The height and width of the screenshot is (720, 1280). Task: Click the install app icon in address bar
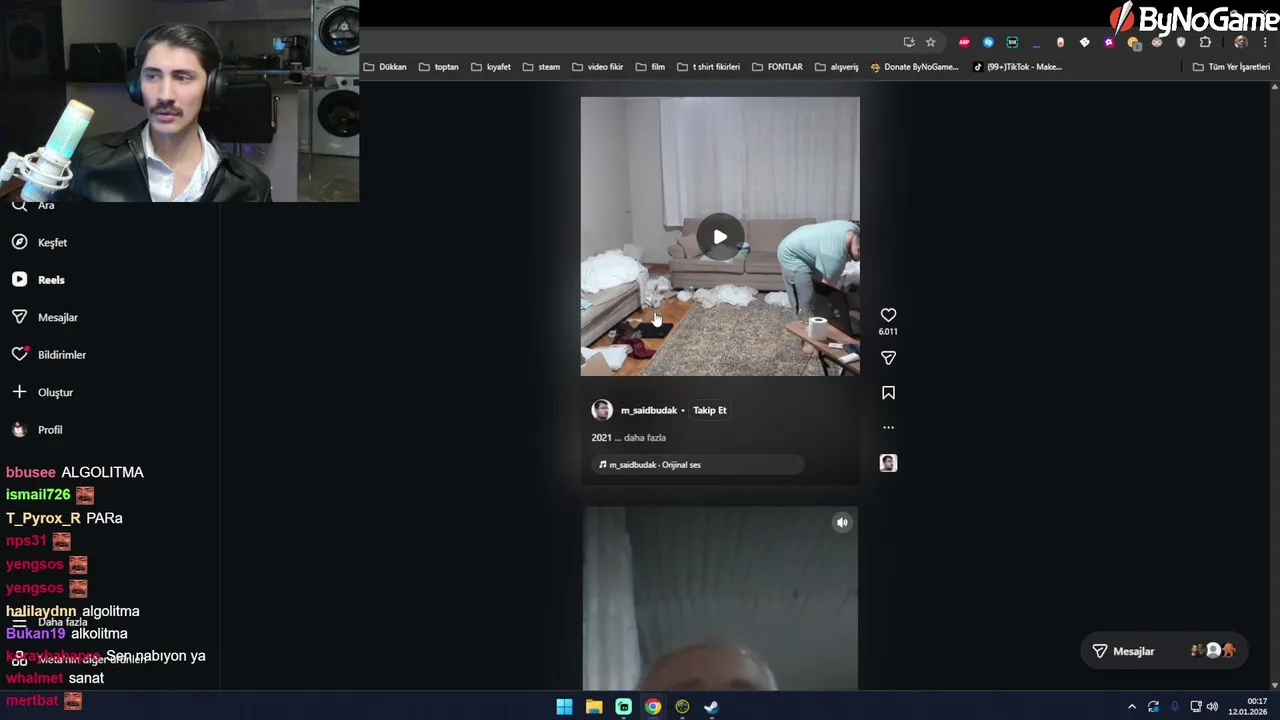(x=909, y=42)
